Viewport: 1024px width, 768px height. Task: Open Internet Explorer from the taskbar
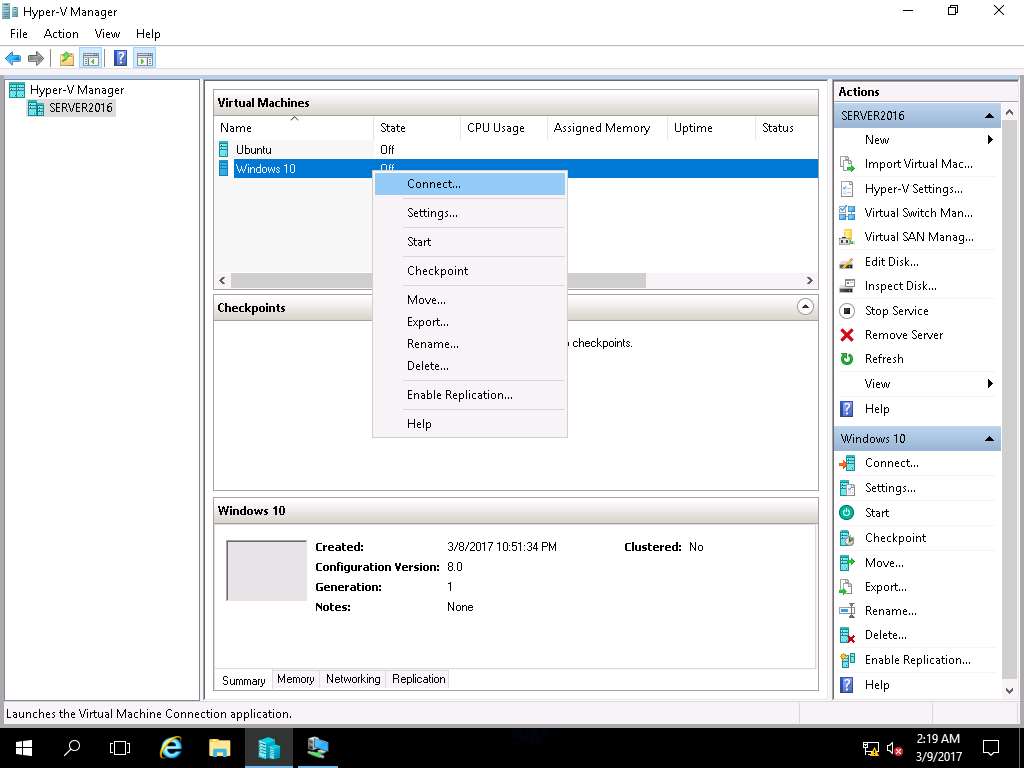(170, 747)
